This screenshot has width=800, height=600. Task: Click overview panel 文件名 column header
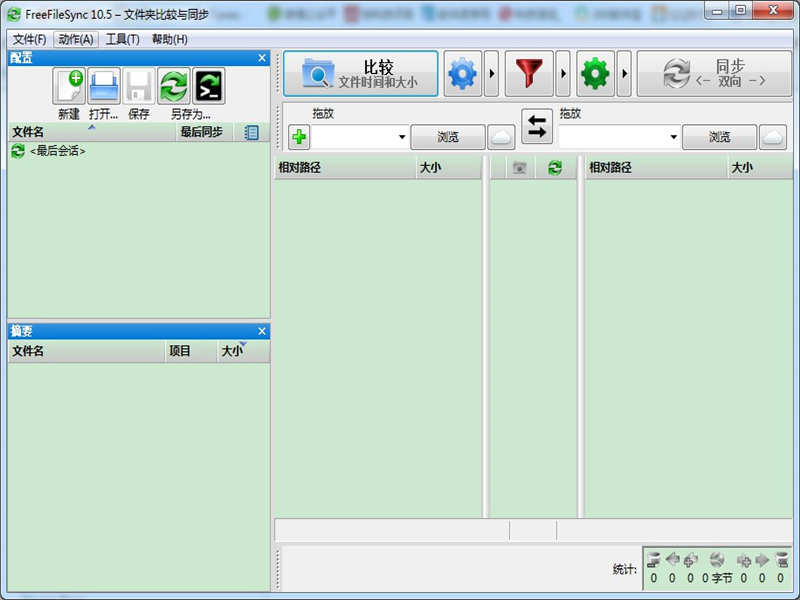pyautogui.click(x=87, y=351)
